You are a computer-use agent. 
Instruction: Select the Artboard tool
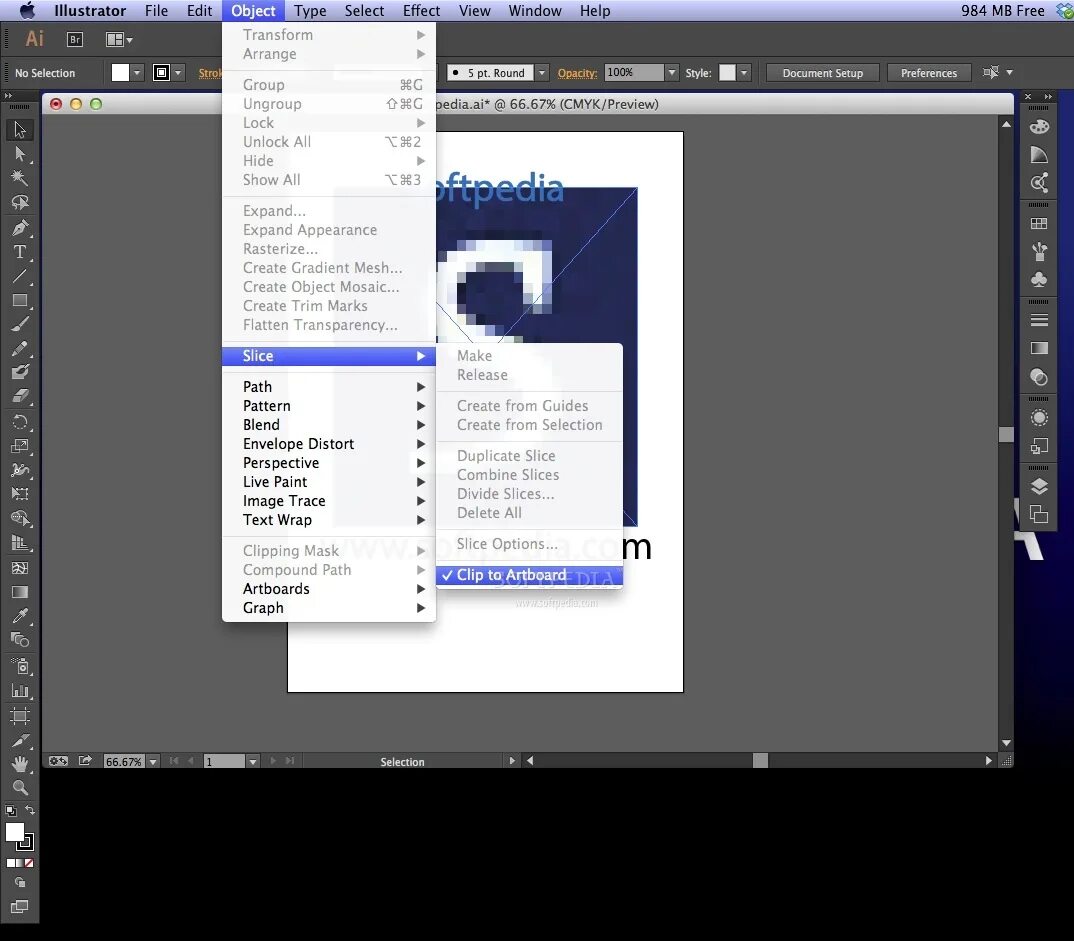20,716
